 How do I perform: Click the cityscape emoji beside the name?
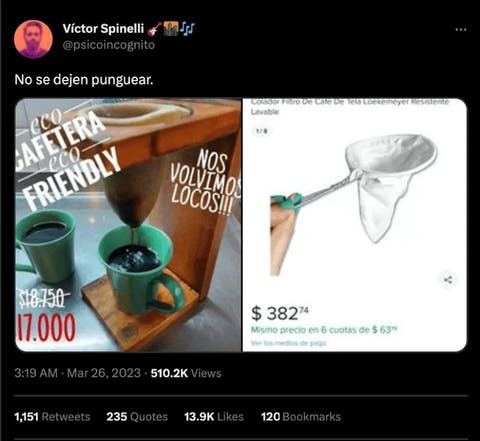coord(171,29)
